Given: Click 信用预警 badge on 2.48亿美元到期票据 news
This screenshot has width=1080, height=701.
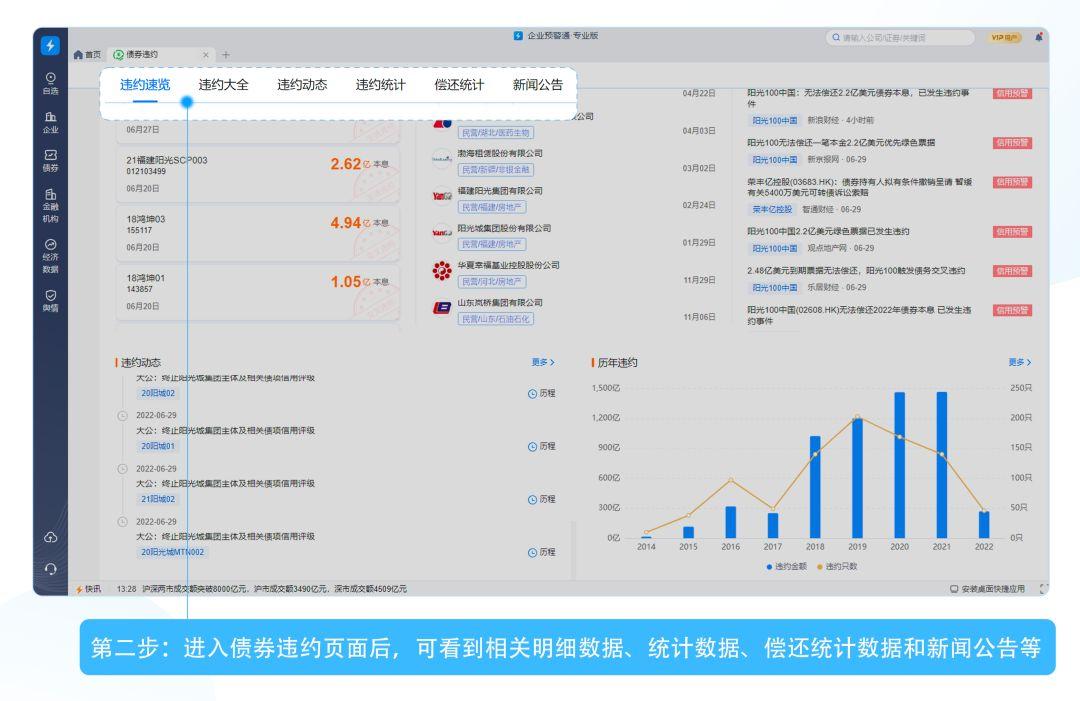Looking at the screenshot, I should coord(1012,271).
